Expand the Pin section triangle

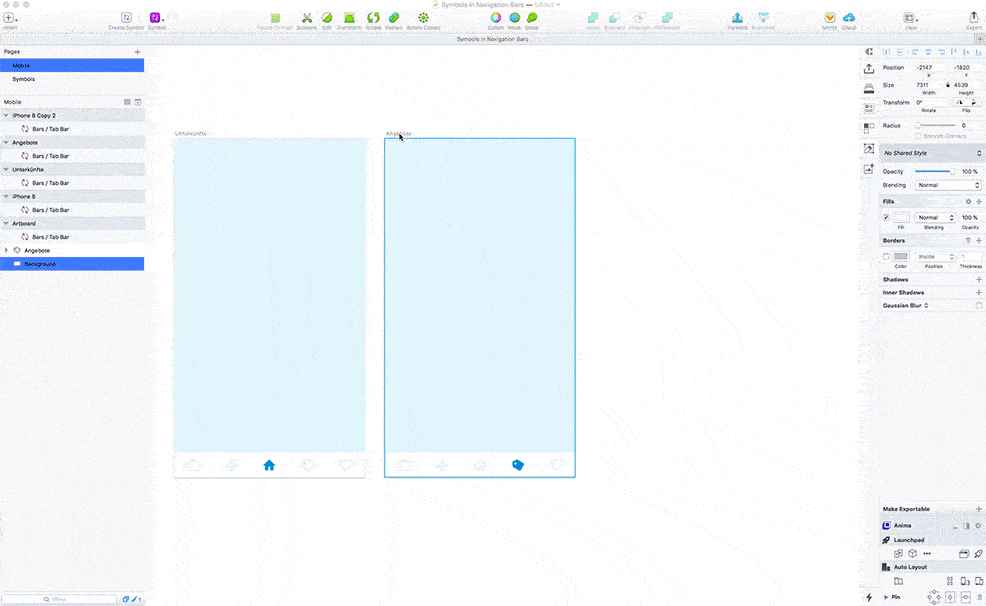[886, 597]
